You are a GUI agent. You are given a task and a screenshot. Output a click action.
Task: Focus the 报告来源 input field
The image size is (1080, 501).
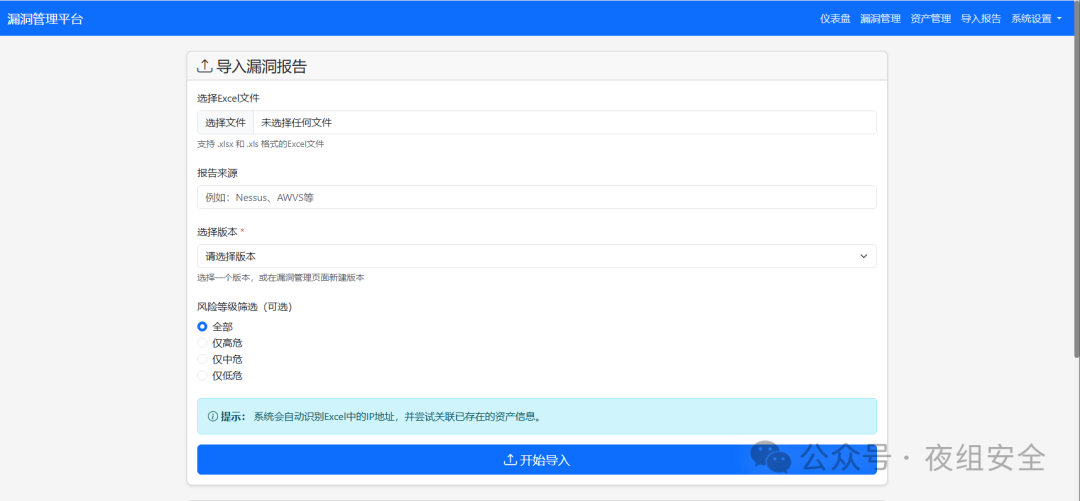pos(537,197)
